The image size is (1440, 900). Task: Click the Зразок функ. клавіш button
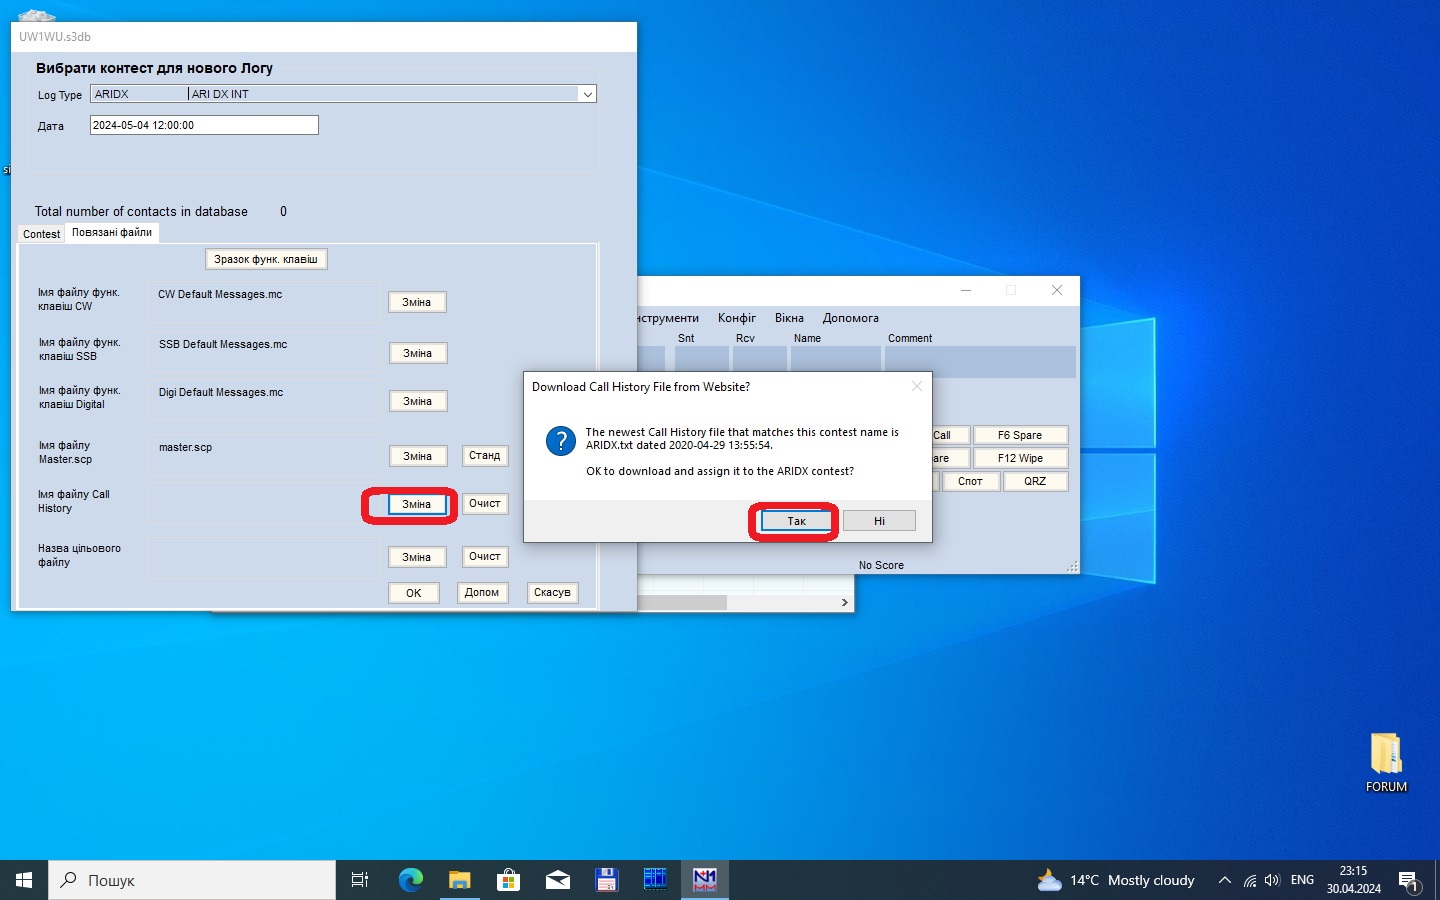[266, 259]
